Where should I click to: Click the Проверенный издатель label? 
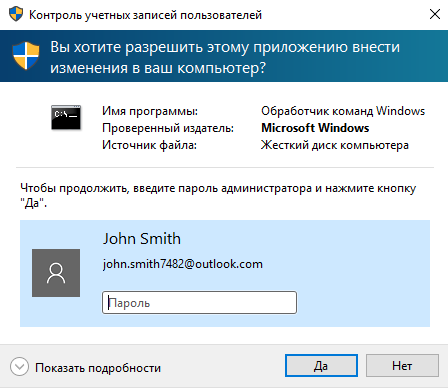[168, 128]
